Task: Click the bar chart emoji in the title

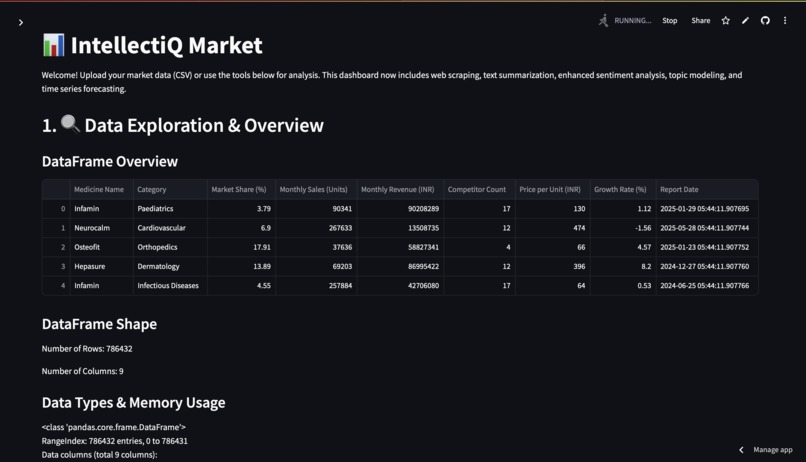Action: [53, 45]
